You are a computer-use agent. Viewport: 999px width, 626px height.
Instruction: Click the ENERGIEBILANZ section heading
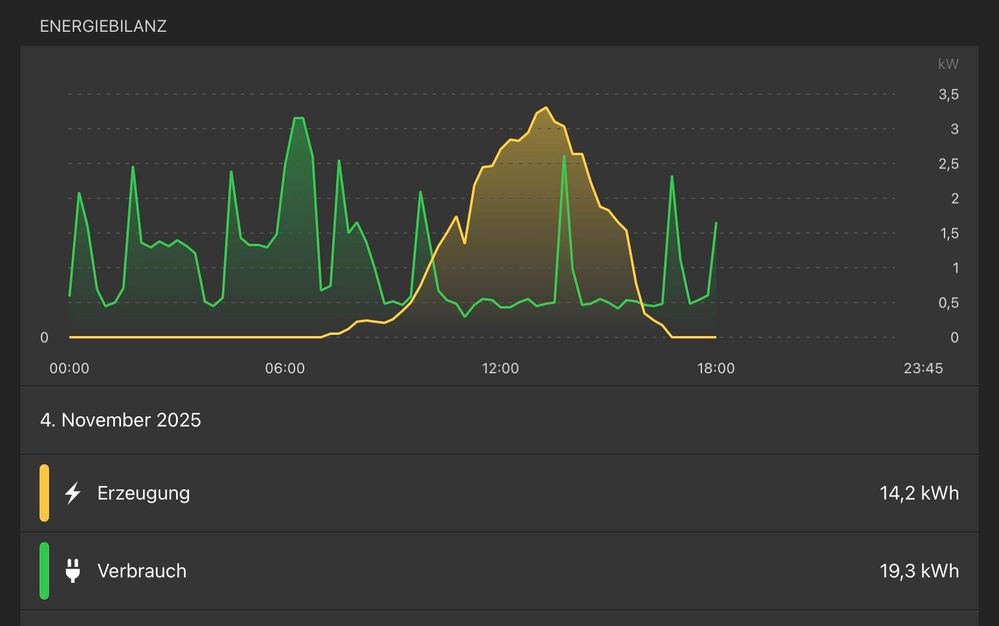[x=103, y=27]
